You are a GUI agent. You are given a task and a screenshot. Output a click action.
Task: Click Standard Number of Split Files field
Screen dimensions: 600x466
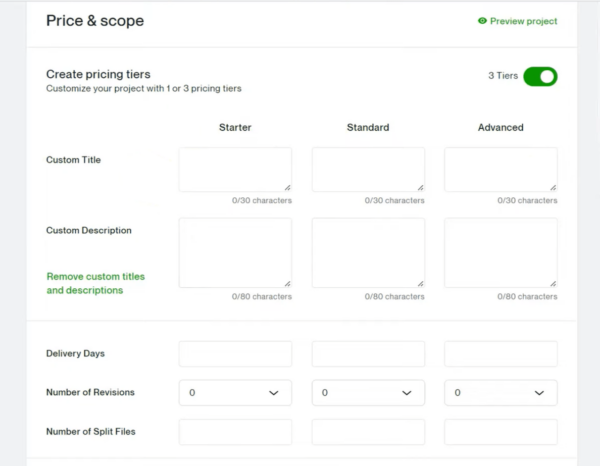point(368,432)
